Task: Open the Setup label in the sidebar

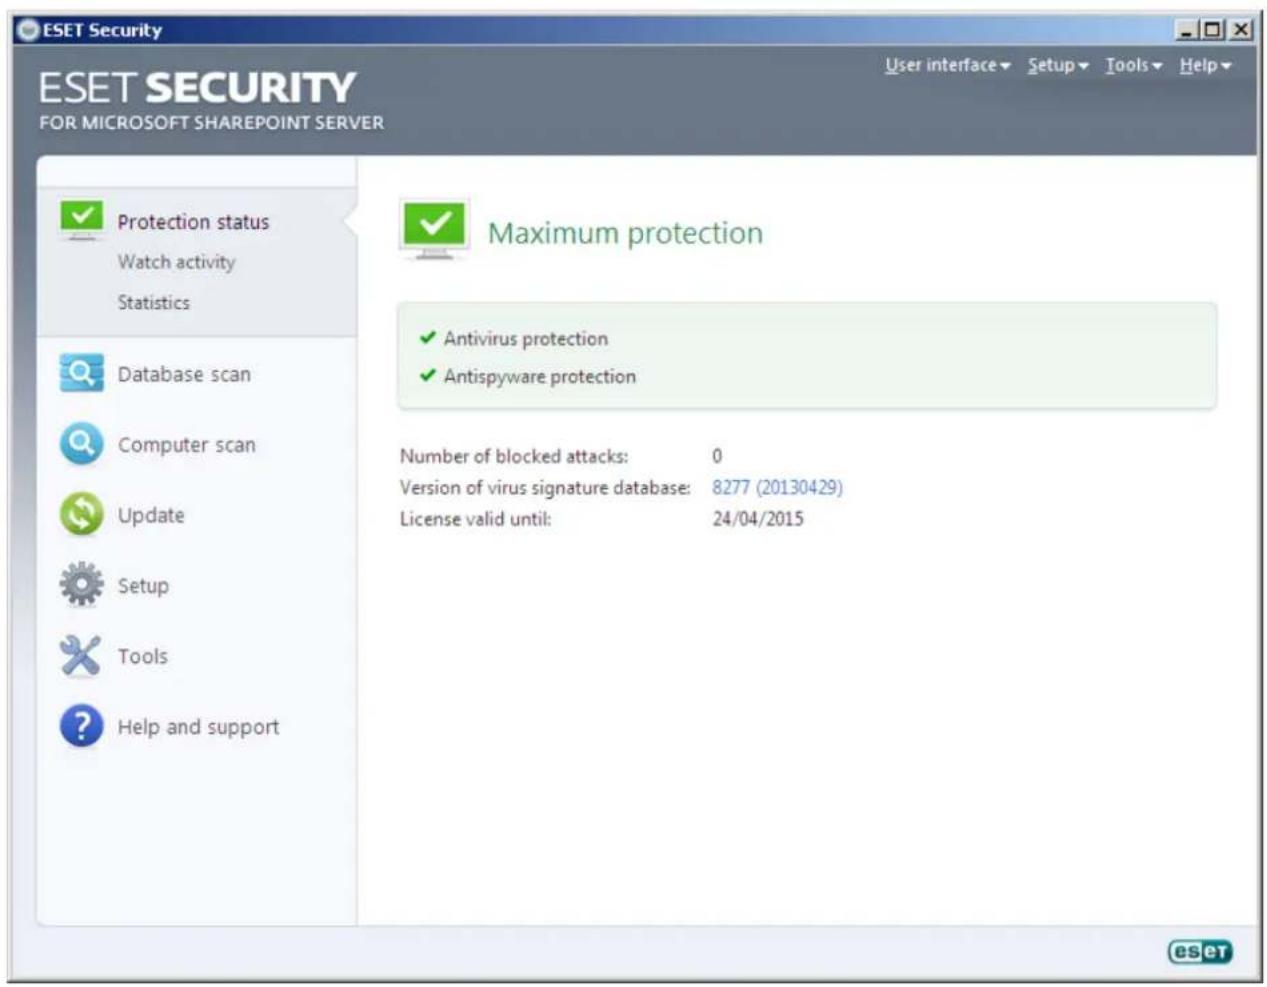Action: (143, 586)
